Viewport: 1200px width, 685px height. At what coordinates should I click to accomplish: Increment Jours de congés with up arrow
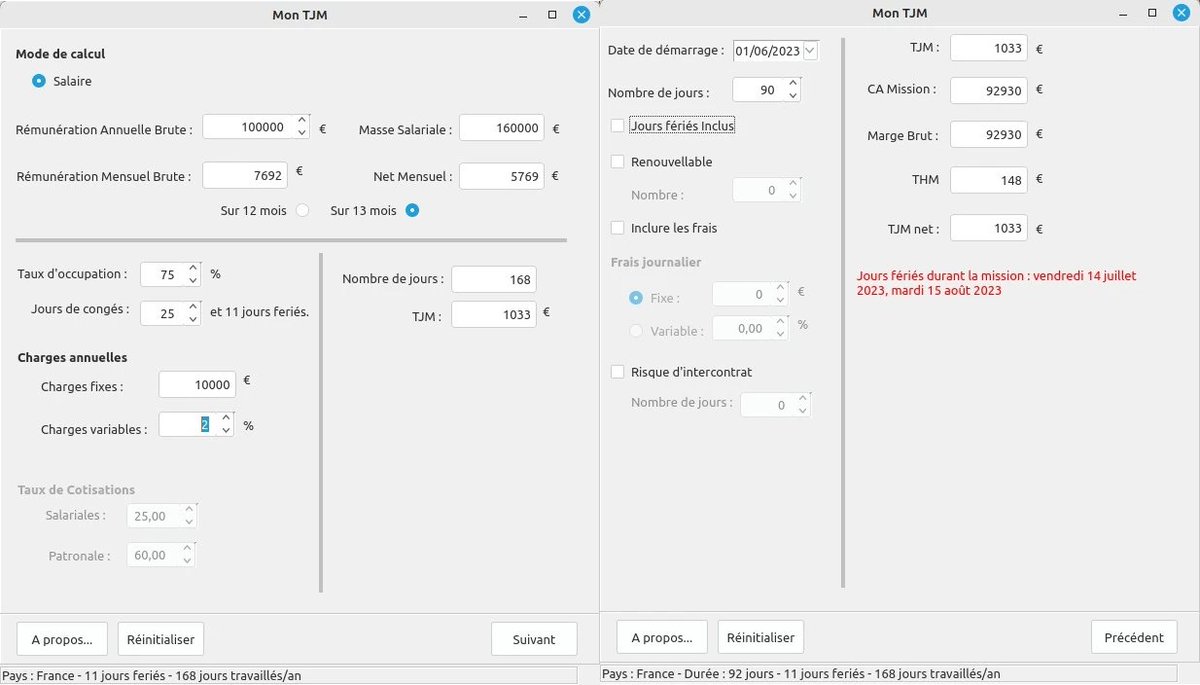[x=194, y=307]
